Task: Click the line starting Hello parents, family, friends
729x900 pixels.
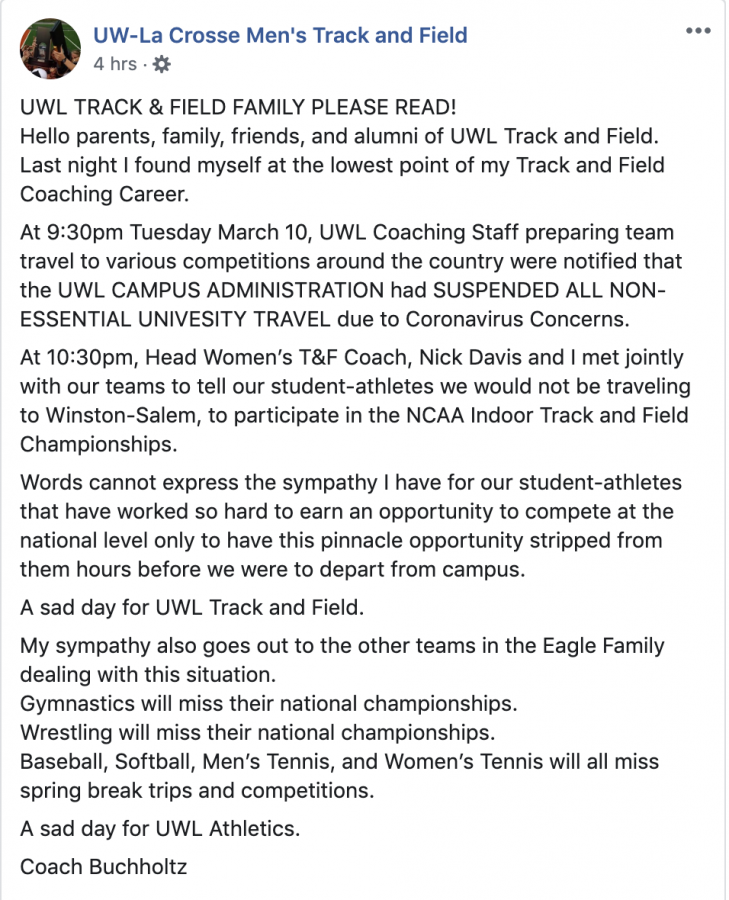Action: coord(339,137)
